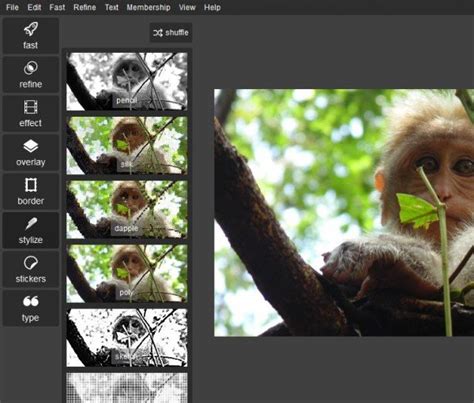
Task: Apply the pencil style thumbnail
Action: point(127,81)
